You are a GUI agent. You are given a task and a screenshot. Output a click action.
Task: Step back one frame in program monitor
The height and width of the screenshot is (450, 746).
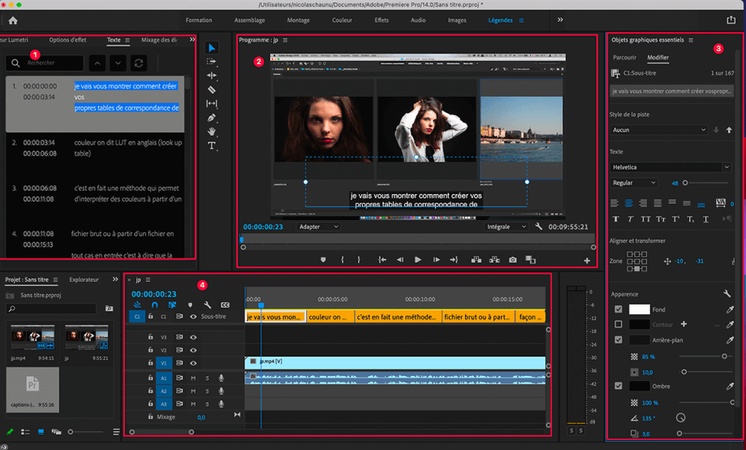(x=400, y=260)
